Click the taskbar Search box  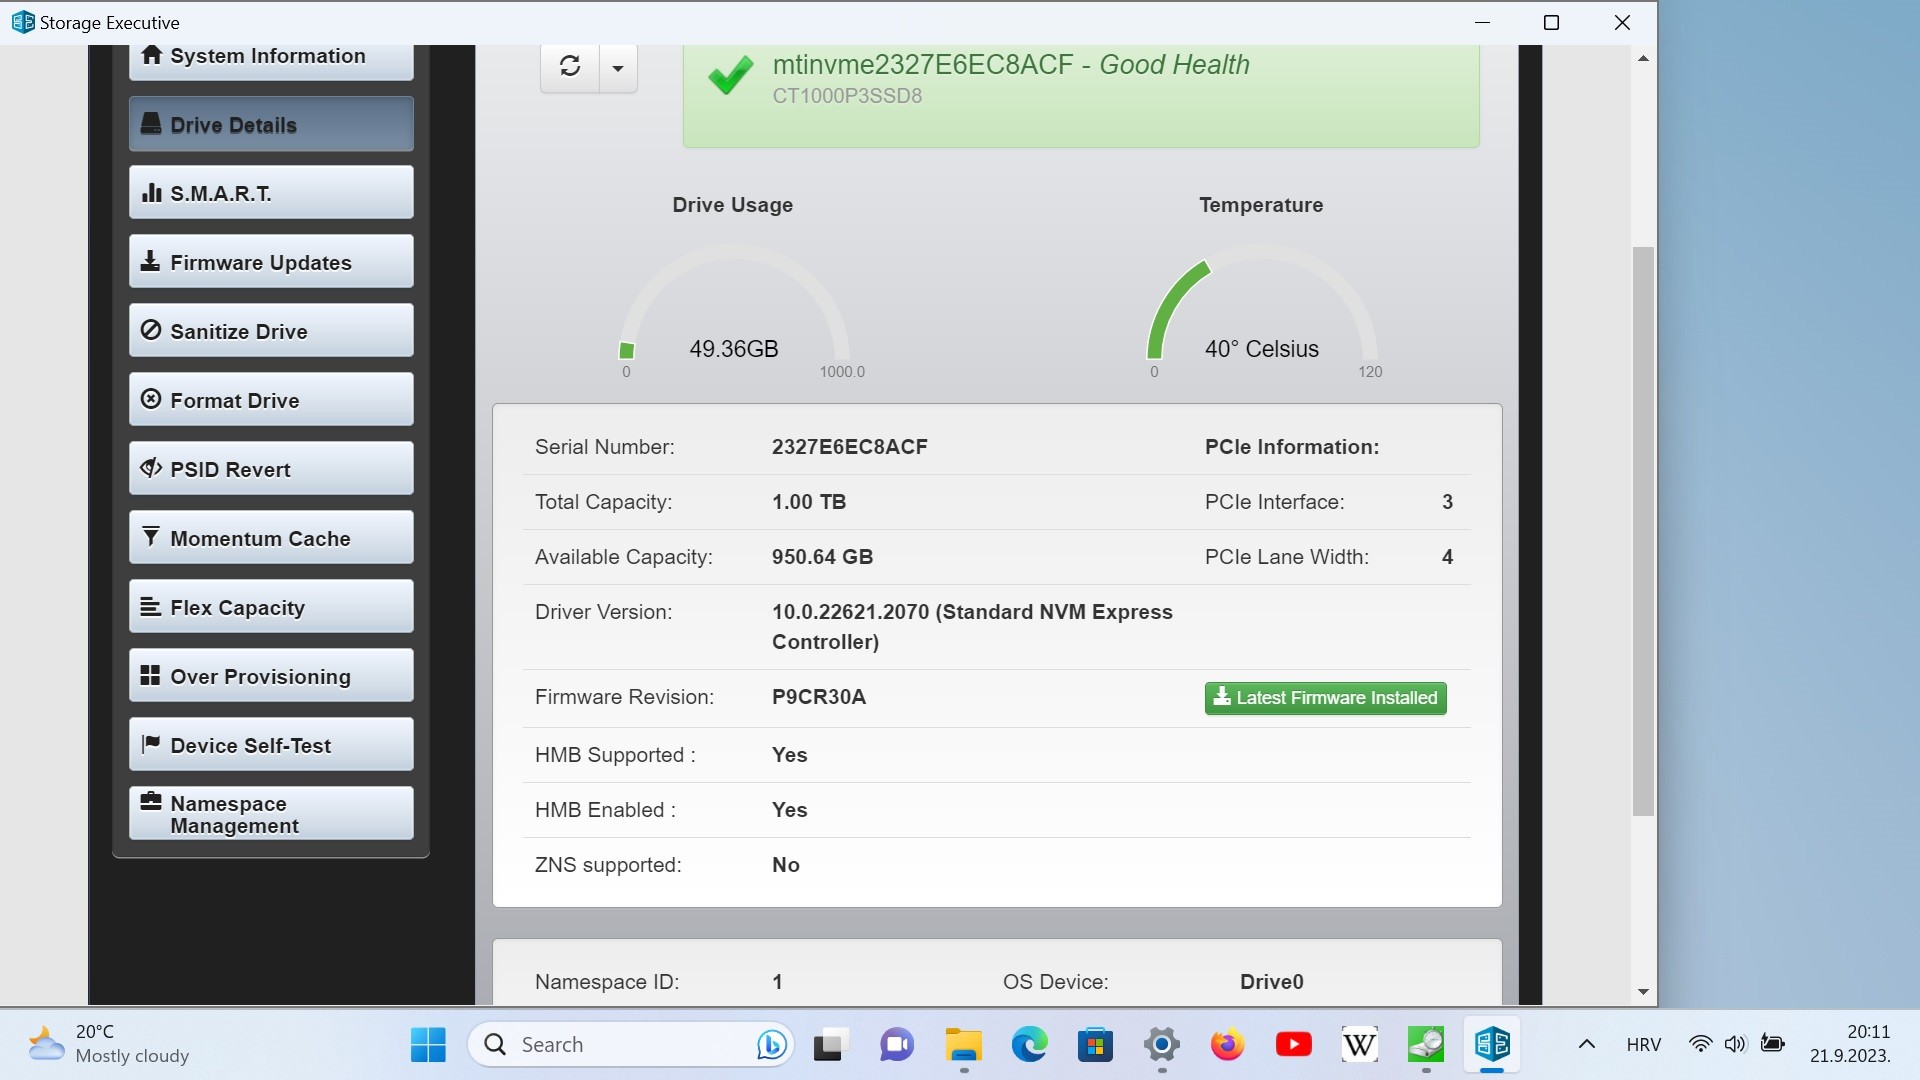[630, 1045]
